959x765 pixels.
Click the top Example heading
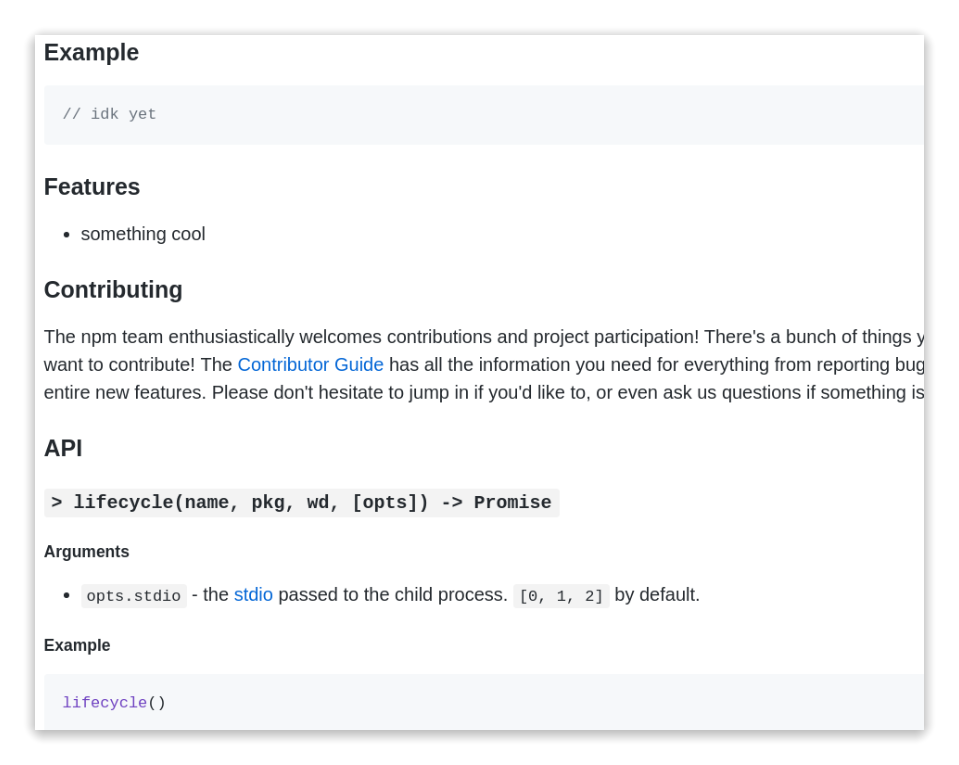click(x=91, y=53)
